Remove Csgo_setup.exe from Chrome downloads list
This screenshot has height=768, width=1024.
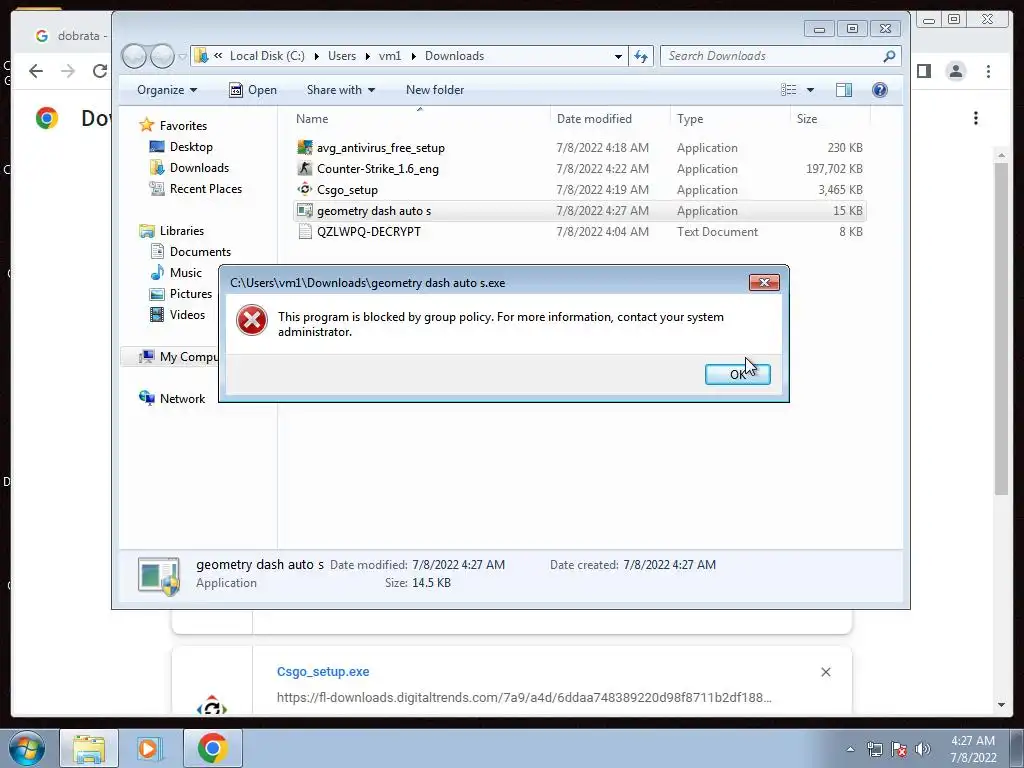tap(825, 672)
